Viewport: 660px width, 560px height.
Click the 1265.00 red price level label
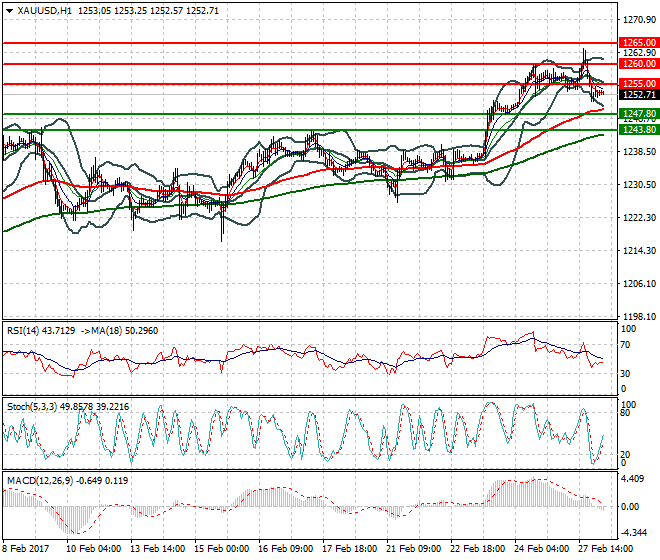point(639,43)
